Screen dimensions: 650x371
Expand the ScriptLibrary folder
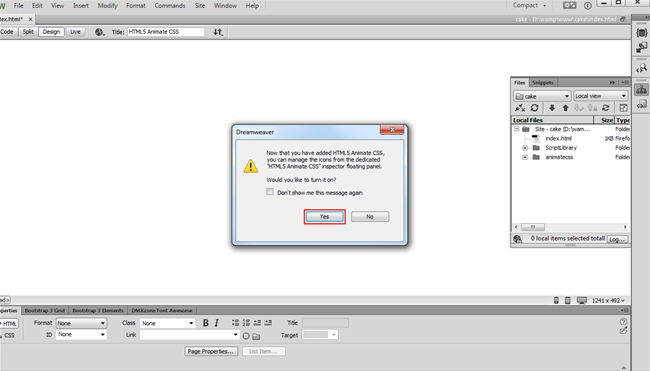tap(525, 148)
